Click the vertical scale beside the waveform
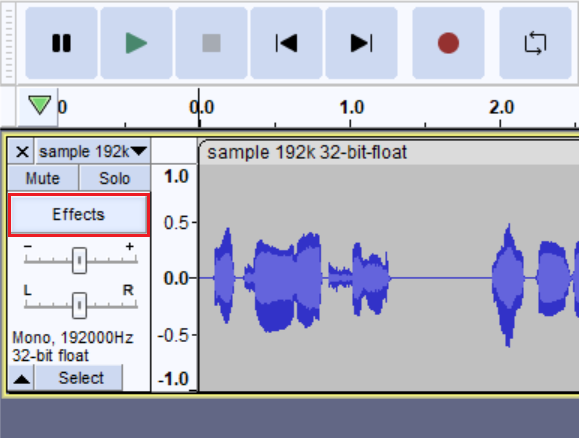The image size is (579, 438). click(175, 278)
